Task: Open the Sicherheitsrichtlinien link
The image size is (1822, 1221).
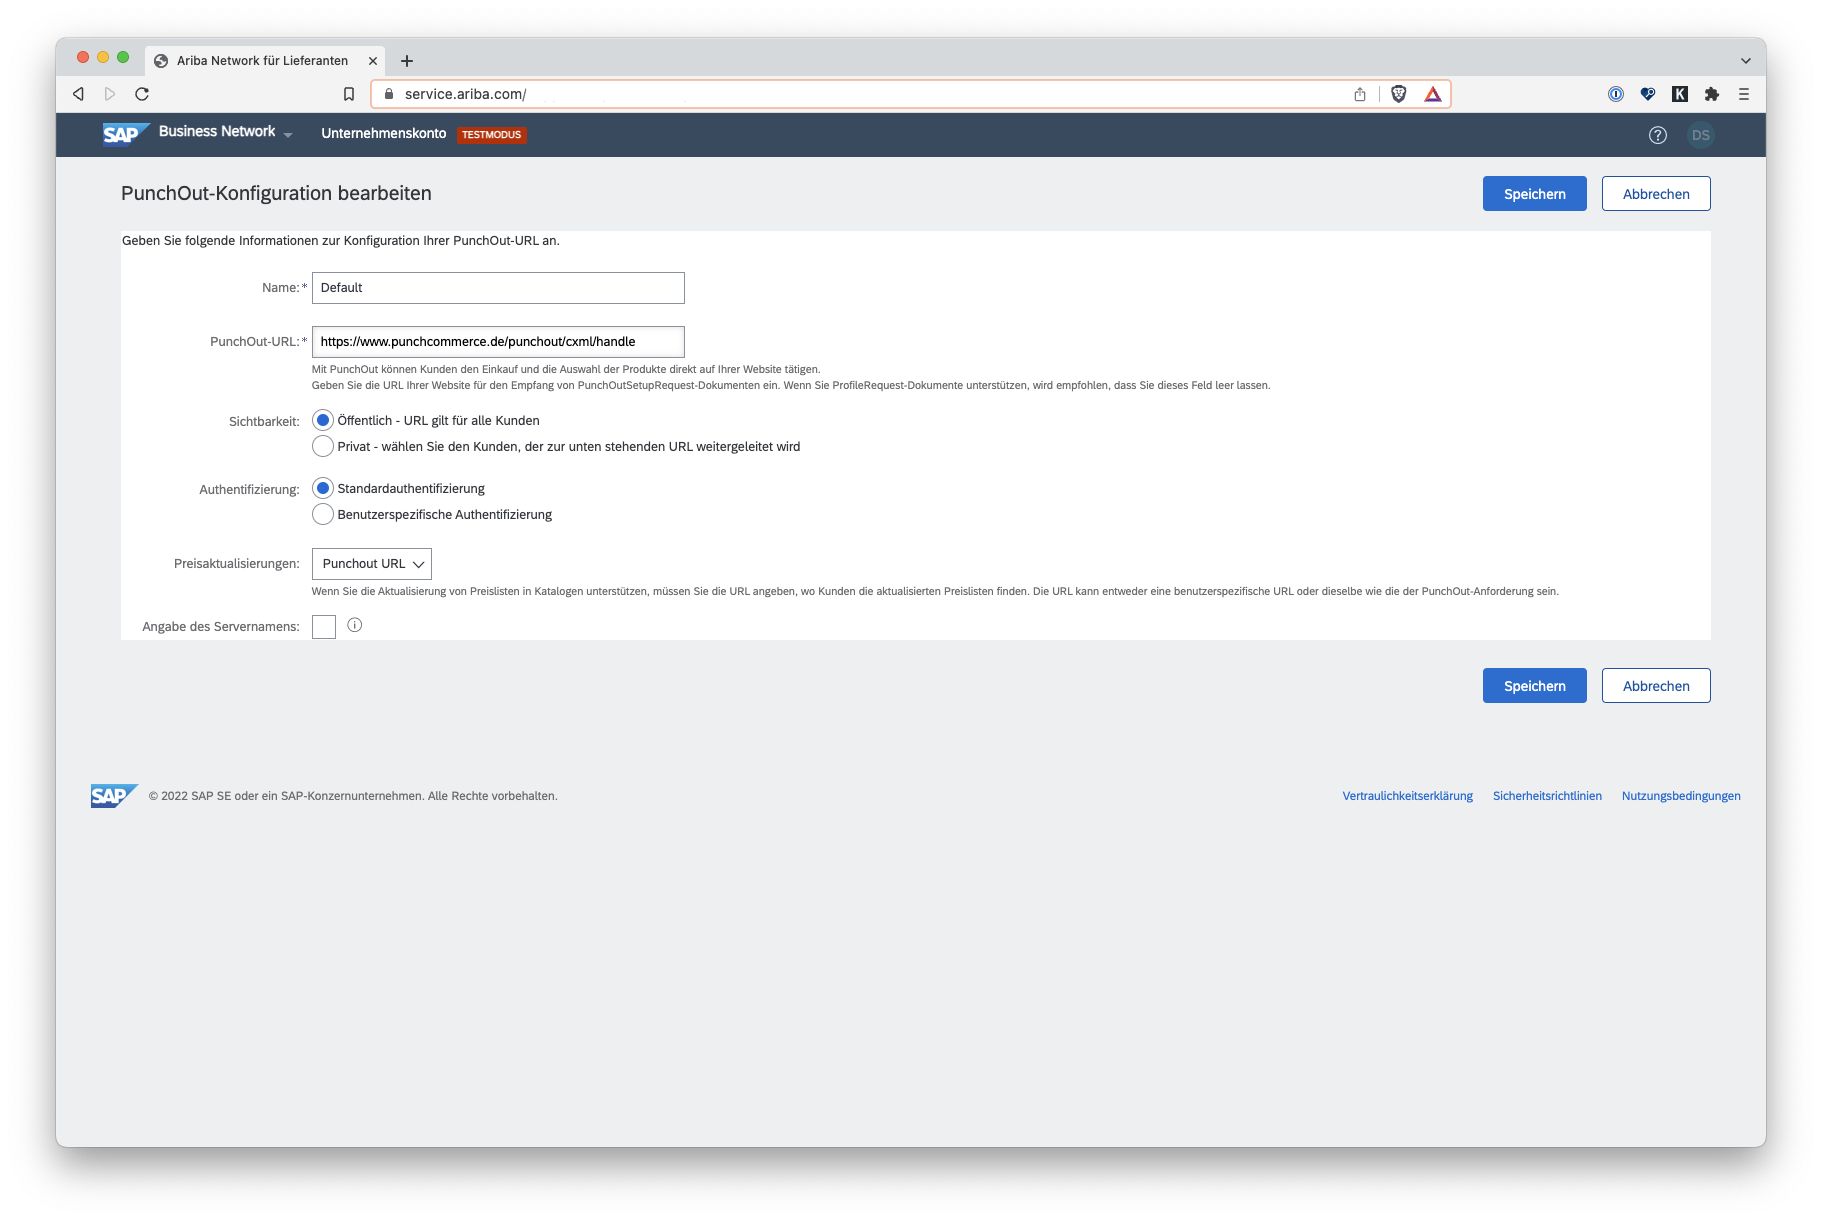Action: tap(1548, 796)
